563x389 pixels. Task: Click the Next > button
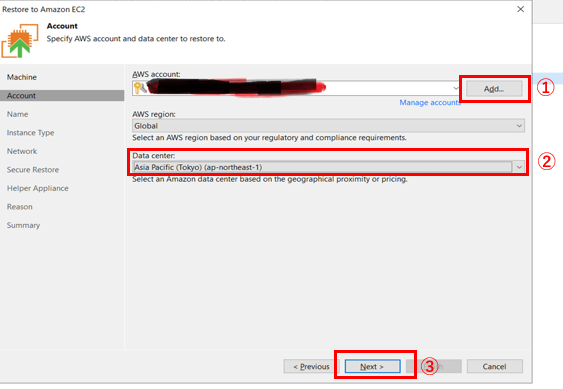(x=372, y=366)
